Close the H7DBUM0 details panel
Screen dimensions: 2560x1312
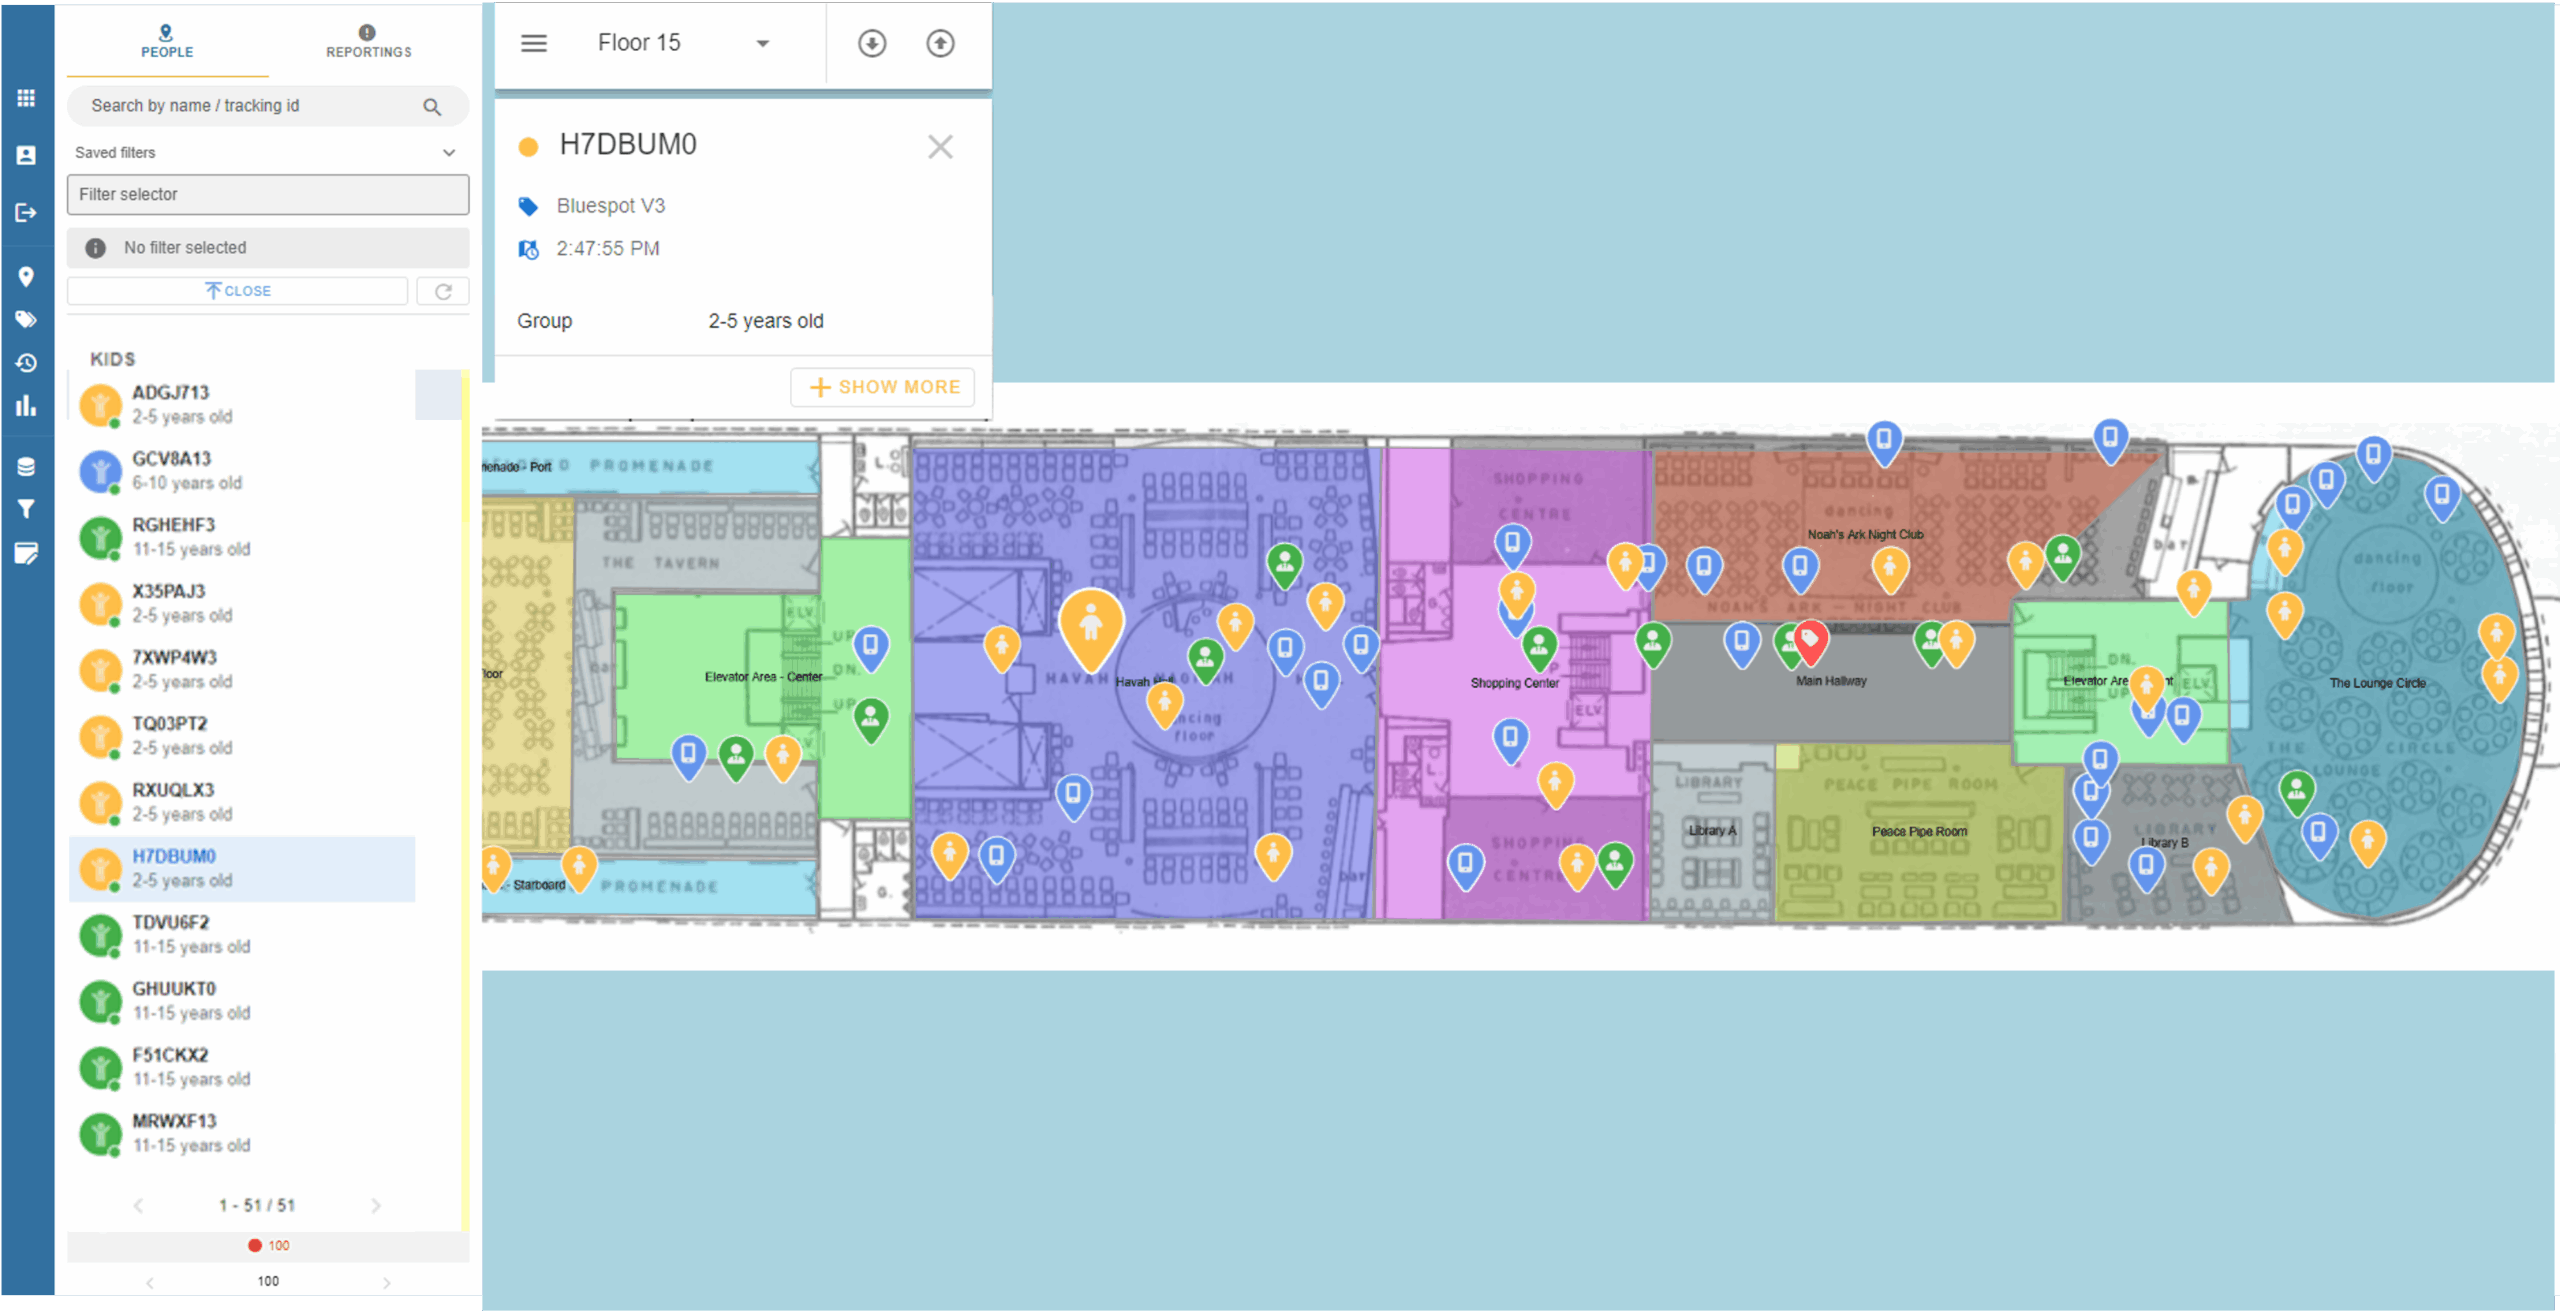pos(940,147)
